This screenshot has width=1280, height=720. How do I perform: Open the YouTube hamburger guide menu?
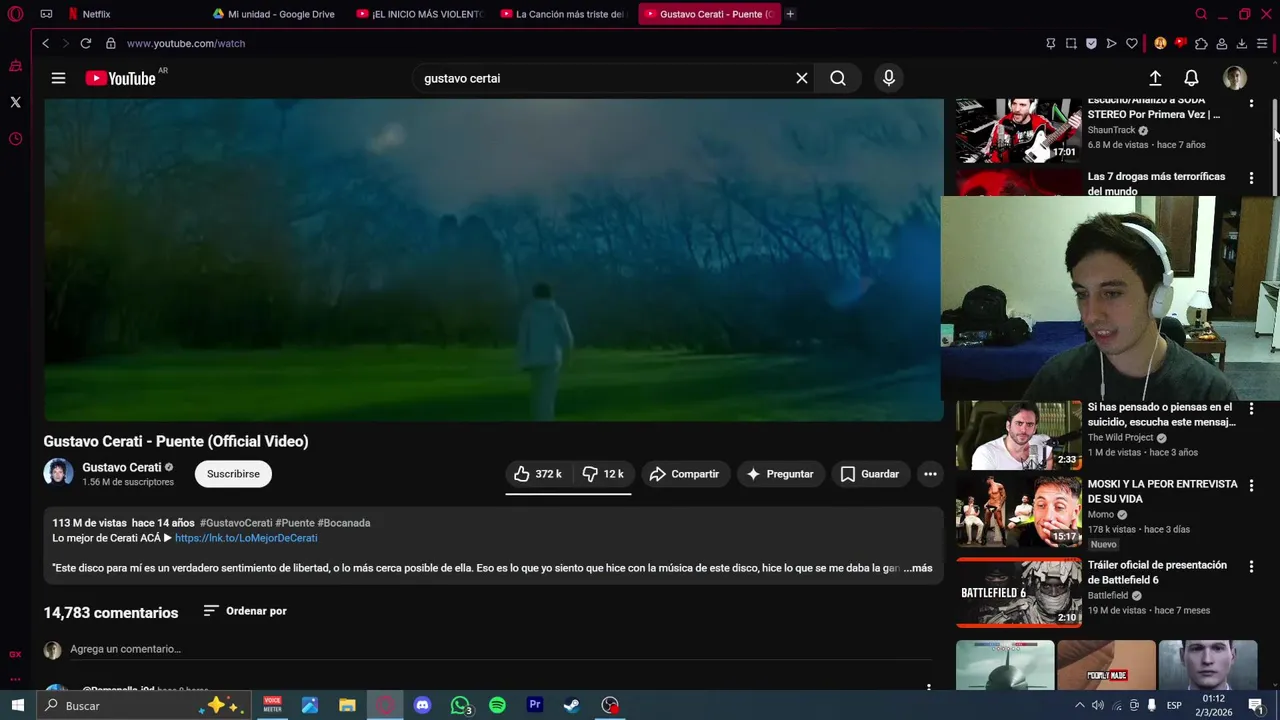click(58, 78)
